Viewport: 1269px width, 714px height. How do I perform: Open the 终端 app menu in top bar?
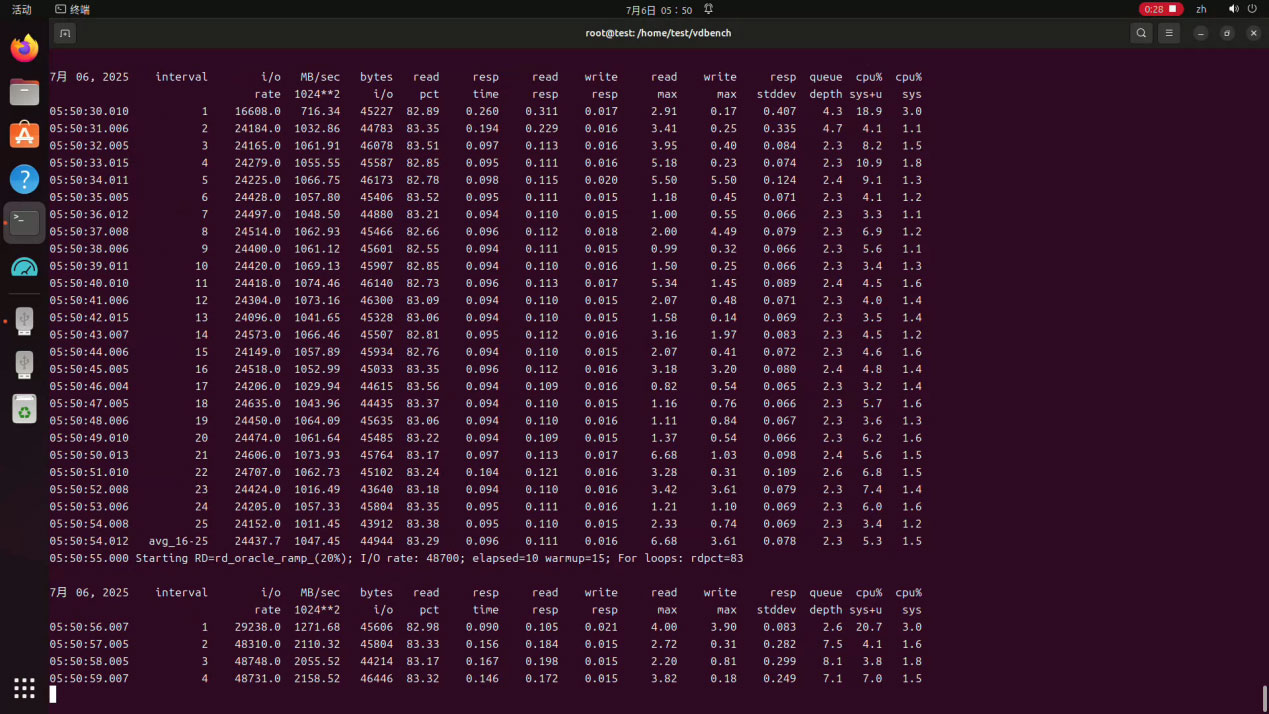click(72, 9)
